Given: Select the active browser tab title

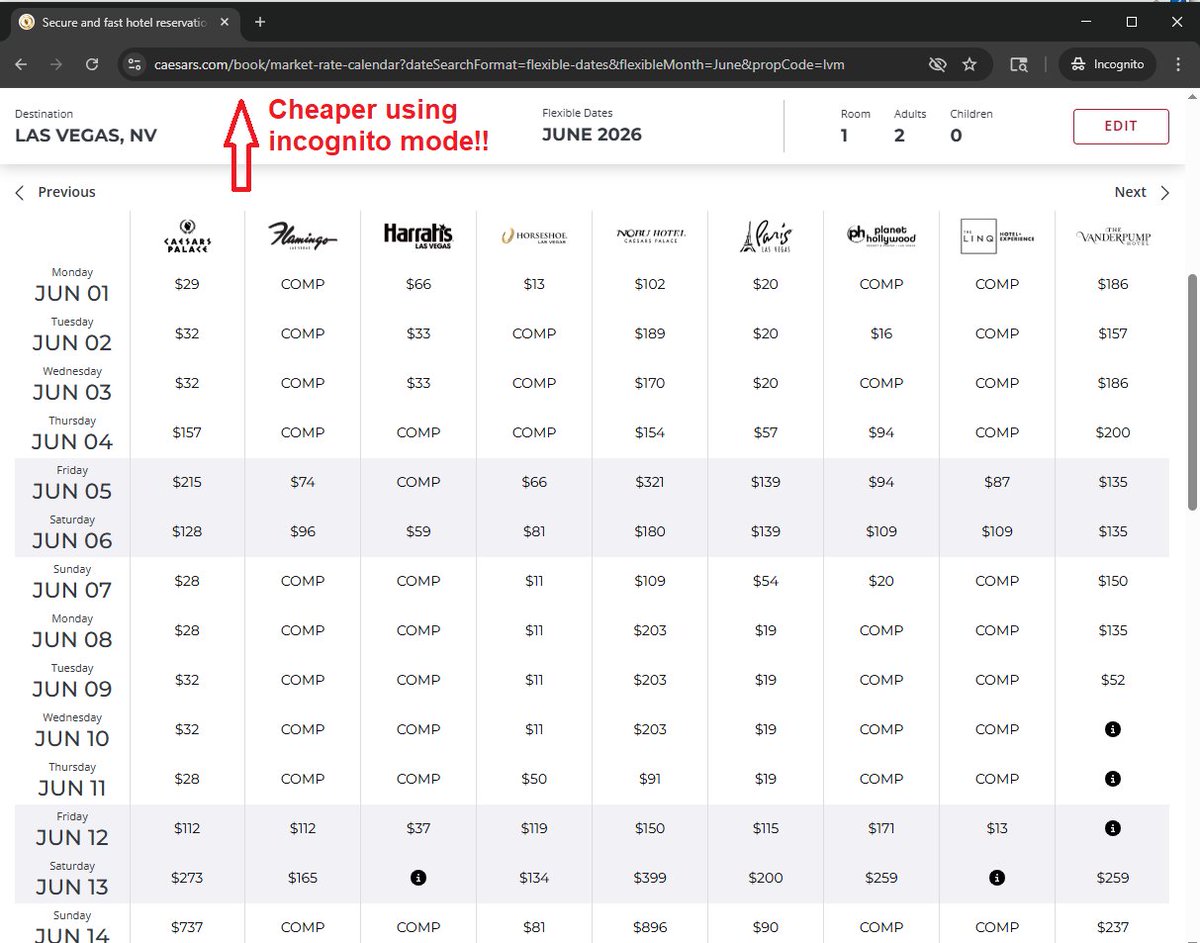Looking at the screenshot, I should click(x=124, y=22).
